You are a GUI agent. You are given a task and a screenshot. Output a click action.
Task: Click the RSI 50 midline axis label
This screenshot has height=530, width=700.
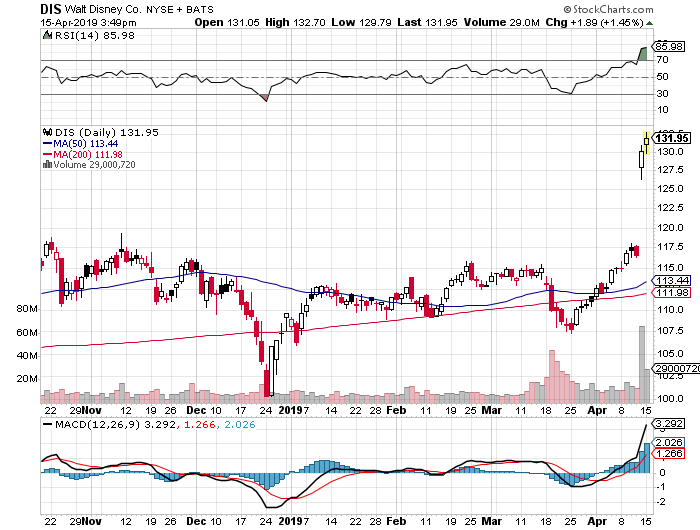click(x=662, y=77)
